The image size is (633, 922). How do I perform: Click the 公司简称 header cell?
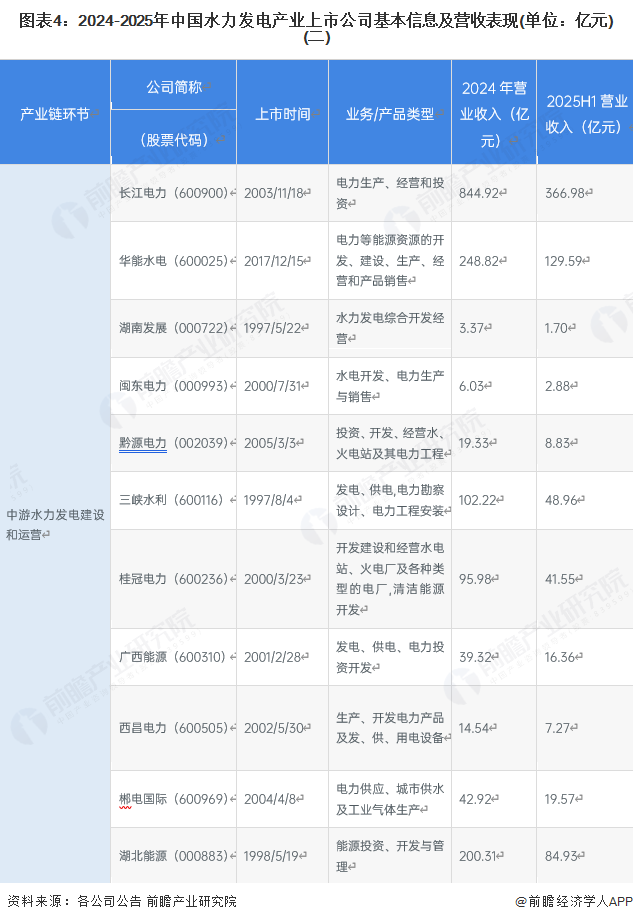point(174,87)
